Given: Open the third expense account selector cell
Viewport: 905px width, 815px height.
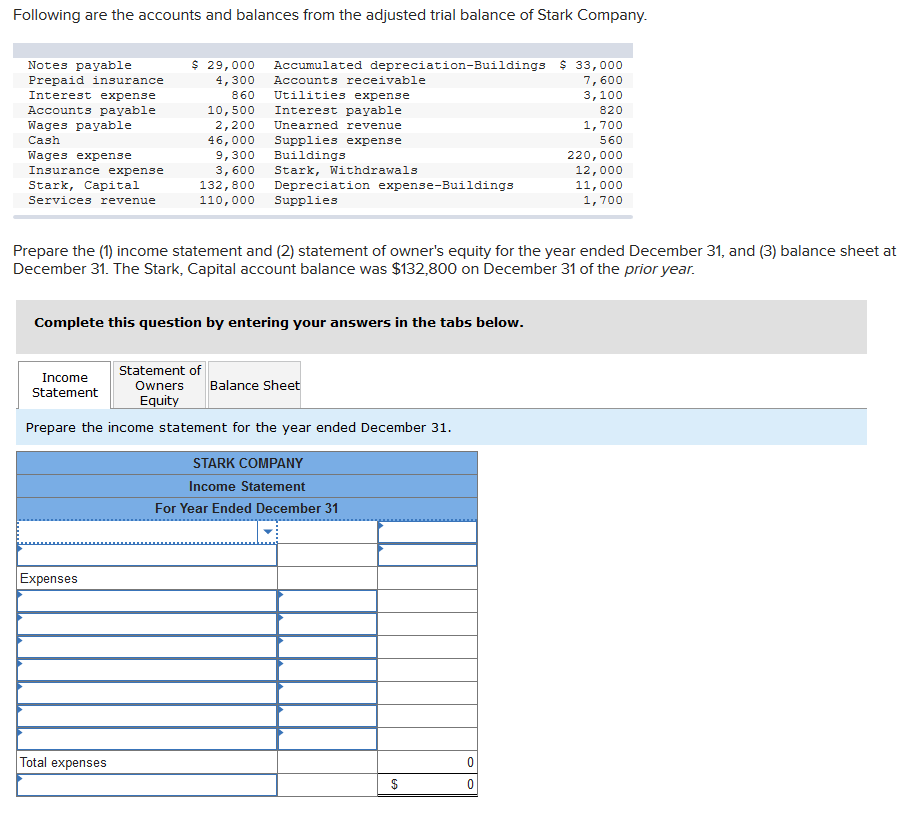Looking at the screenshot, I should pos(145,647).
